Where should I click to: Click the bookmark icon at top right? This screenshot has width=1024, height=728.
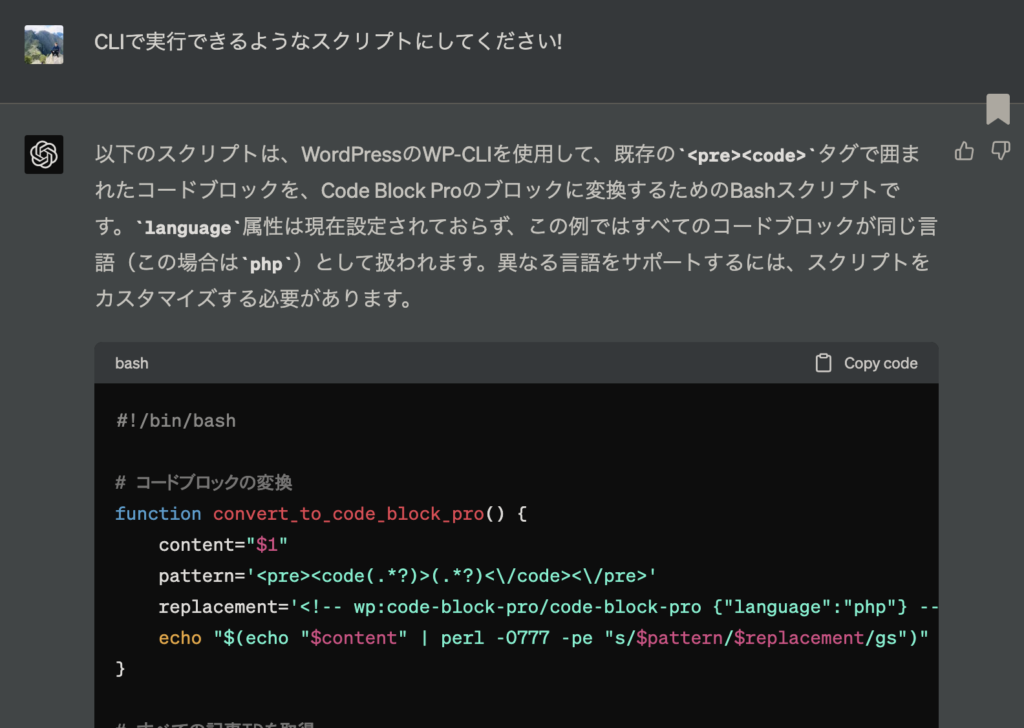[997, 109]
